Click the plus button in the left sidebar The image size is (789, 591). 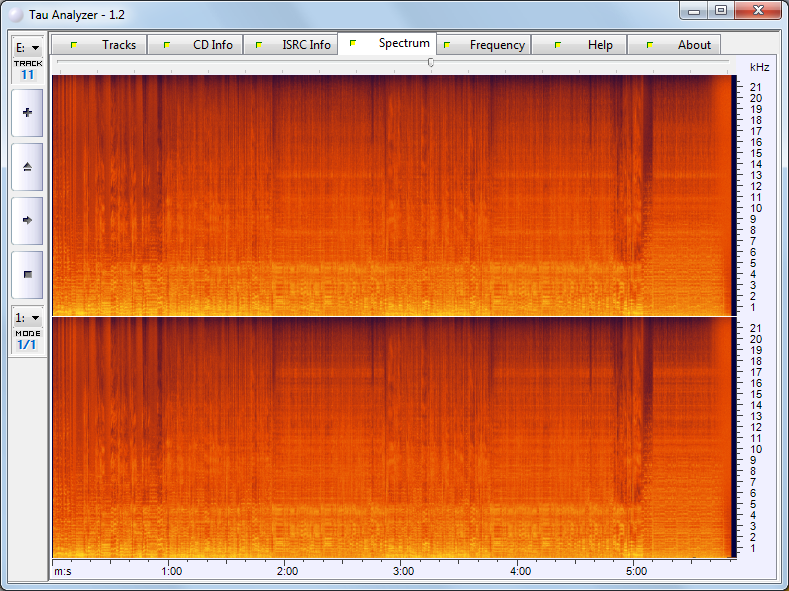pyautogui.click(x=27, y=113)
